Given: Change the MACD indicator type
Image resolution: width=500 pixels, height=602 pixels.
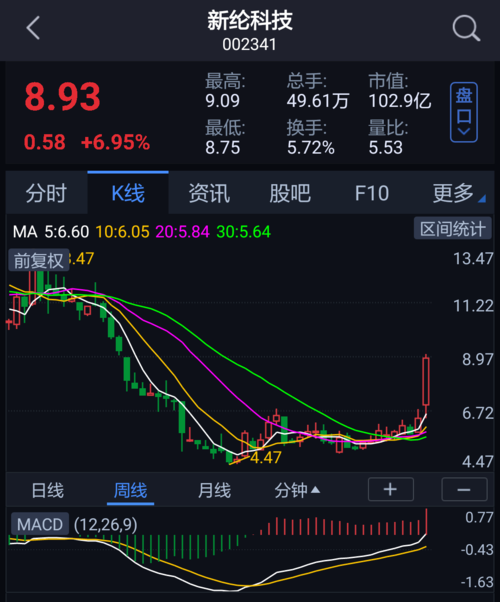Looking at the screenshot, I should tap(40, 524).
